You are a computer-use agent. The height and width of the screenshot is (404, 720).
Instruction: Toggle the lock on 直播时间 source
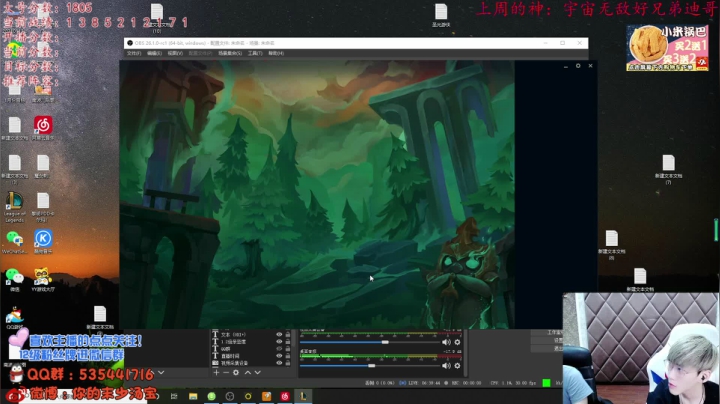click(288, 356)
